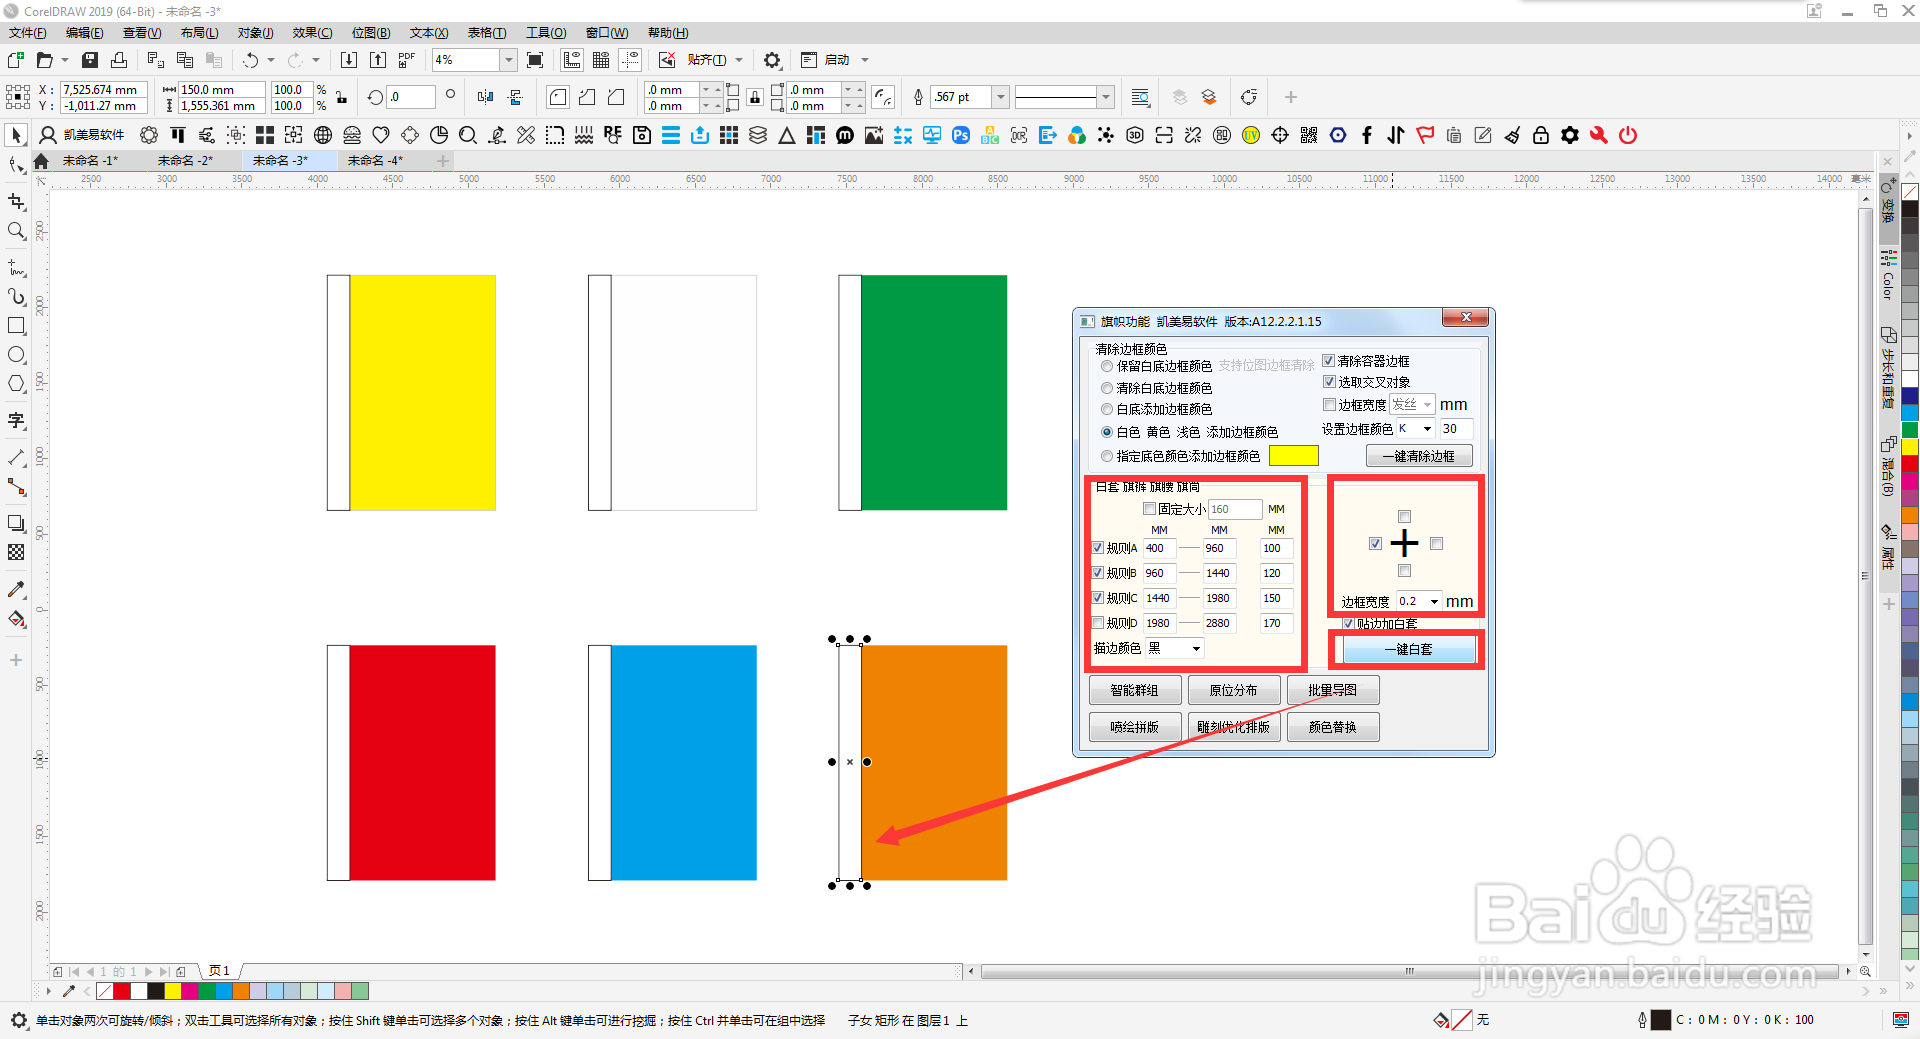
Task: Click the red wrench plugin icon
Action: [x=1599, y=135]
